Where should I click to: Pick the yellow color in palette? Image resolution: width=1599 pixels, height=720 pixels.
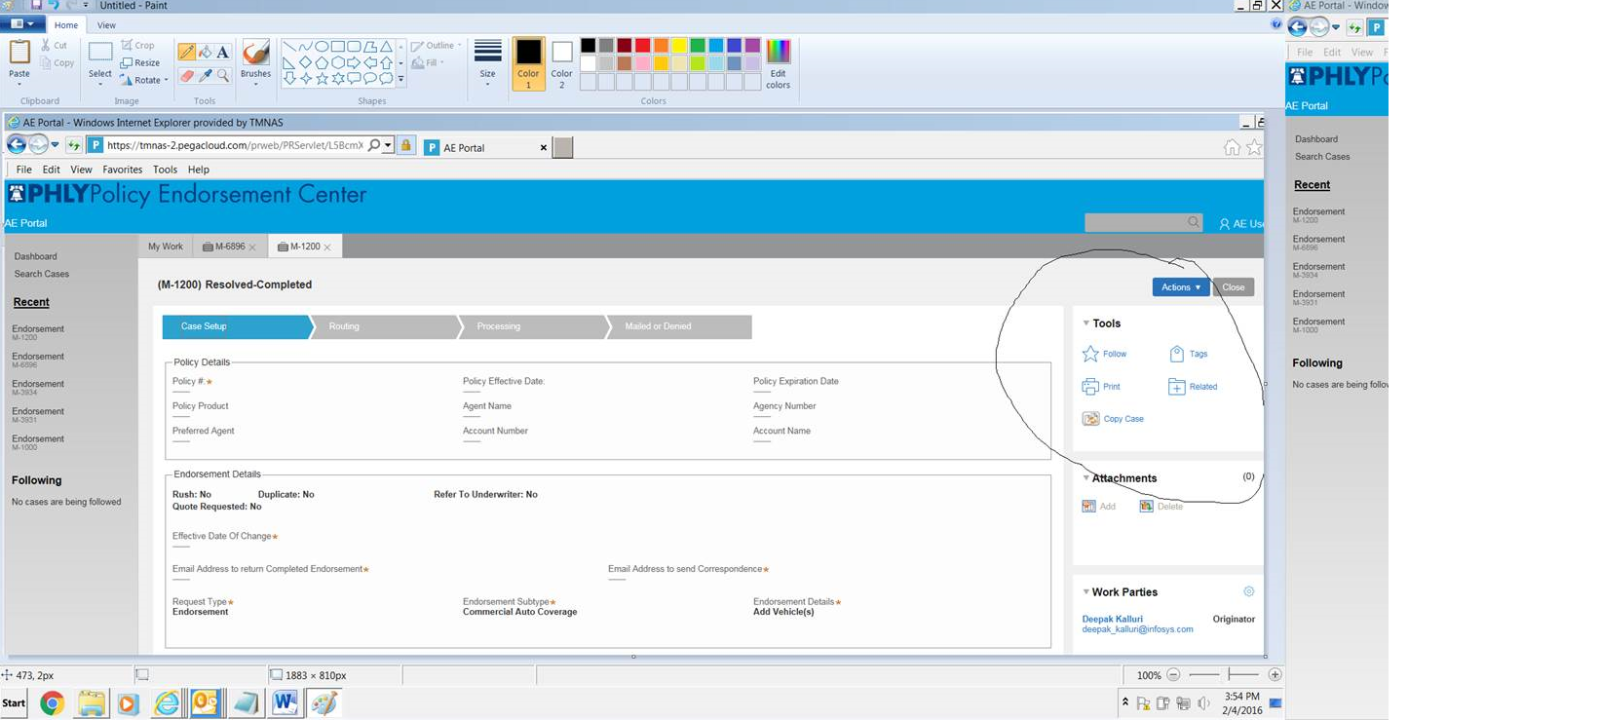(x=679, y=45)
